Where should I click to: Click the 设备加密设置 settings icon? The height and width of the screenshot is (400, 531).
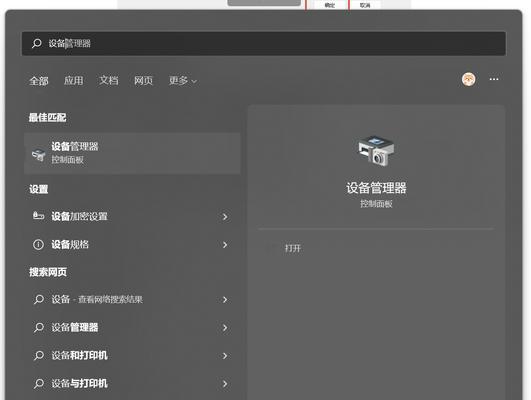[x=38, y=216]
